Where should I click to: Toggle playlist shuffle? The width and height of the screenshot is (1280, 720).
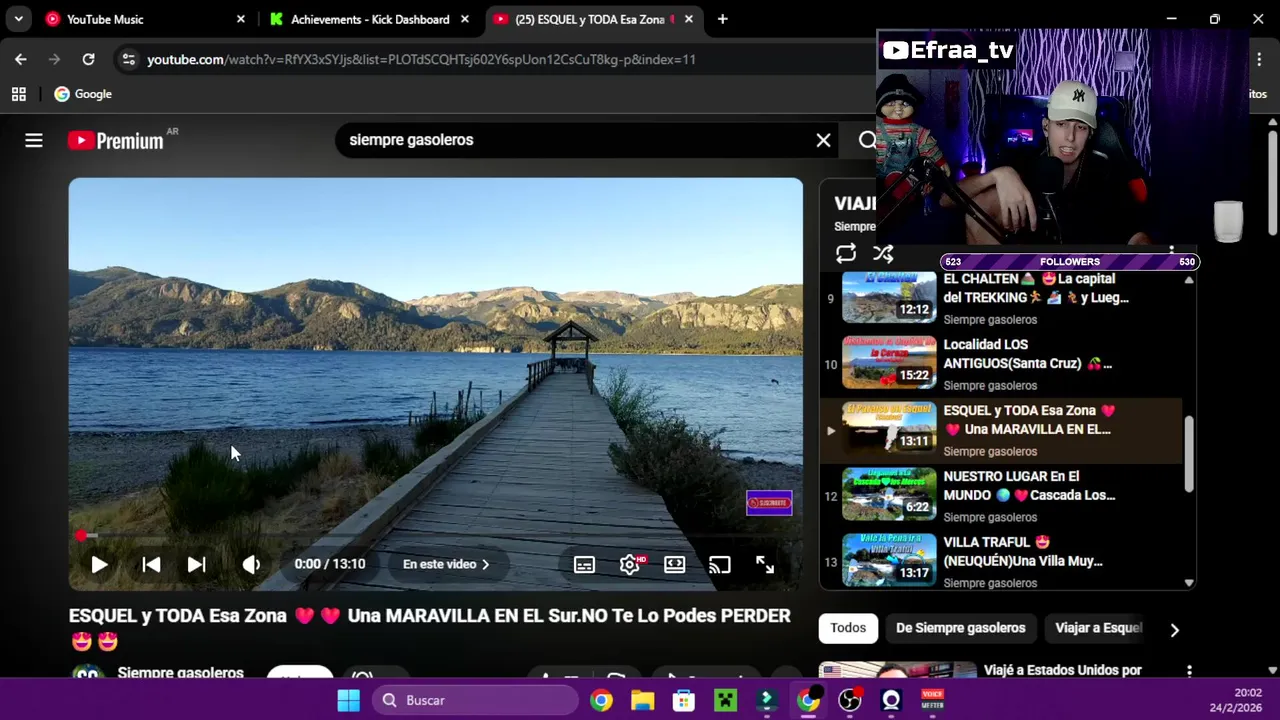pyautogui.click(x=883, y=254)
